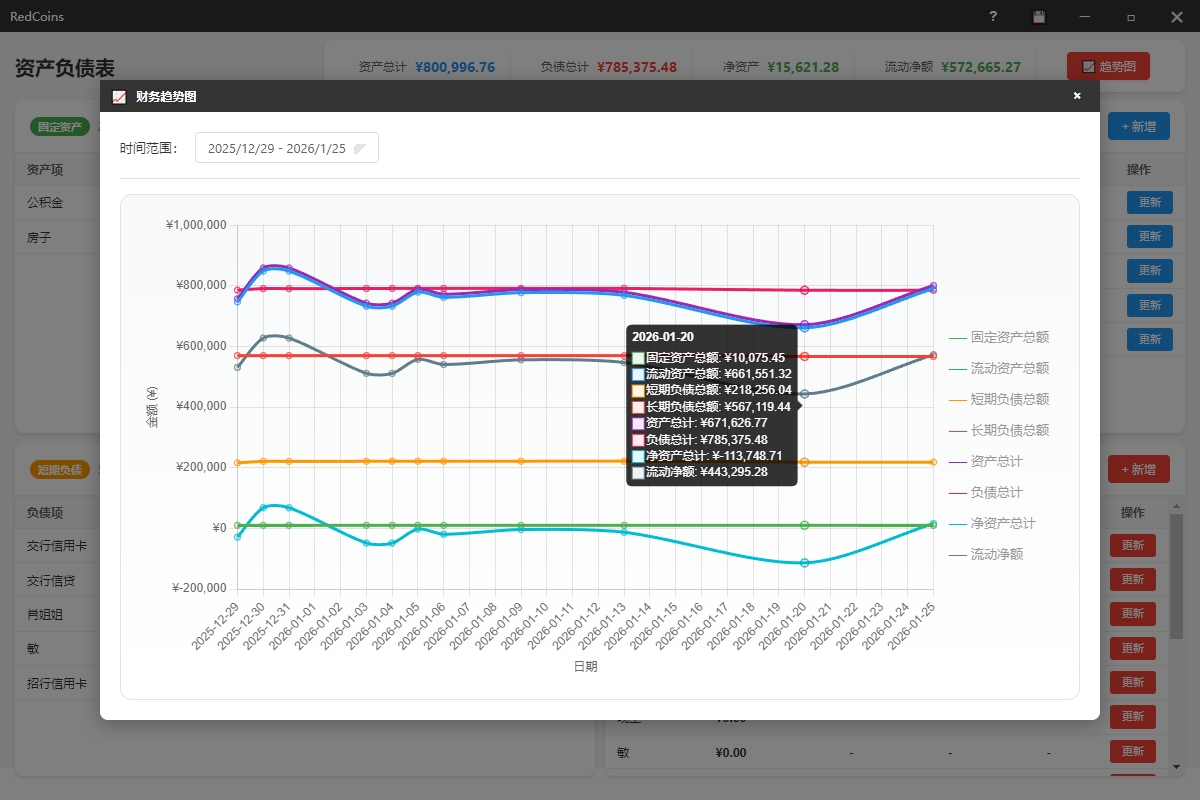The width and height of the screenshot is (1200, 800).
Task: Click the lower +新增 add button
Action: point(1138,469)
